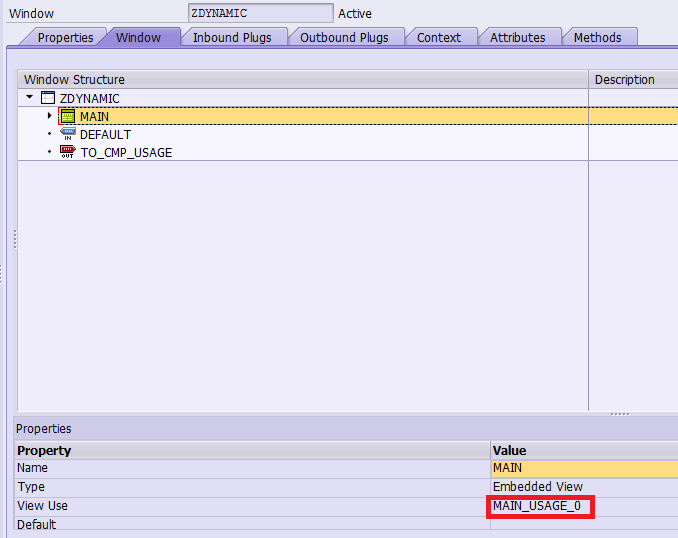Open the Inbound Plugs tab

[232, 38]
